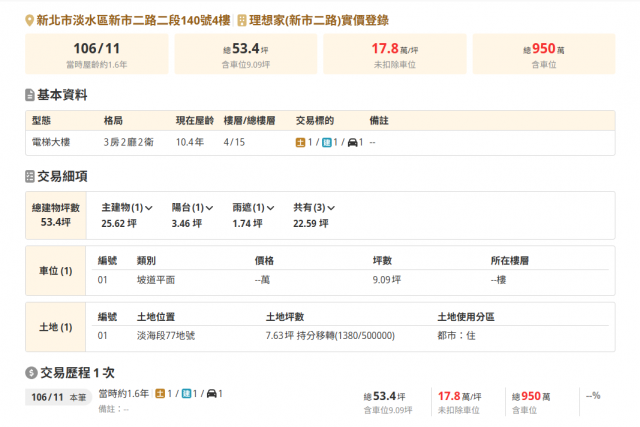Image resolution: width=640 pixels, height=427 pixels.
Task: Click the --樓 parking floor cell
Action: pyautogui.click(x=498, y=280)
